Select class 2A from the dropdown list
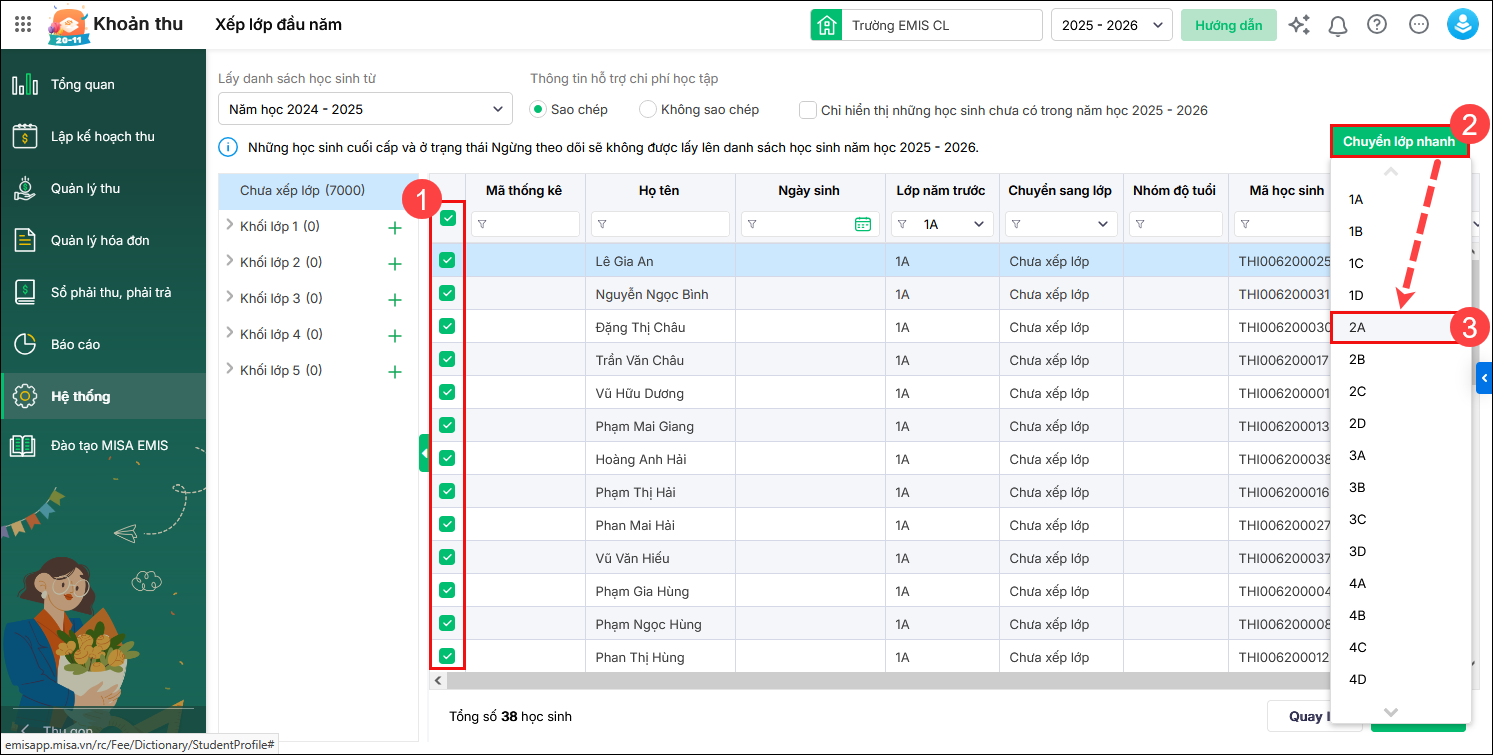This screenshot has height=755, width=1493. click(x=1357, y=327)
